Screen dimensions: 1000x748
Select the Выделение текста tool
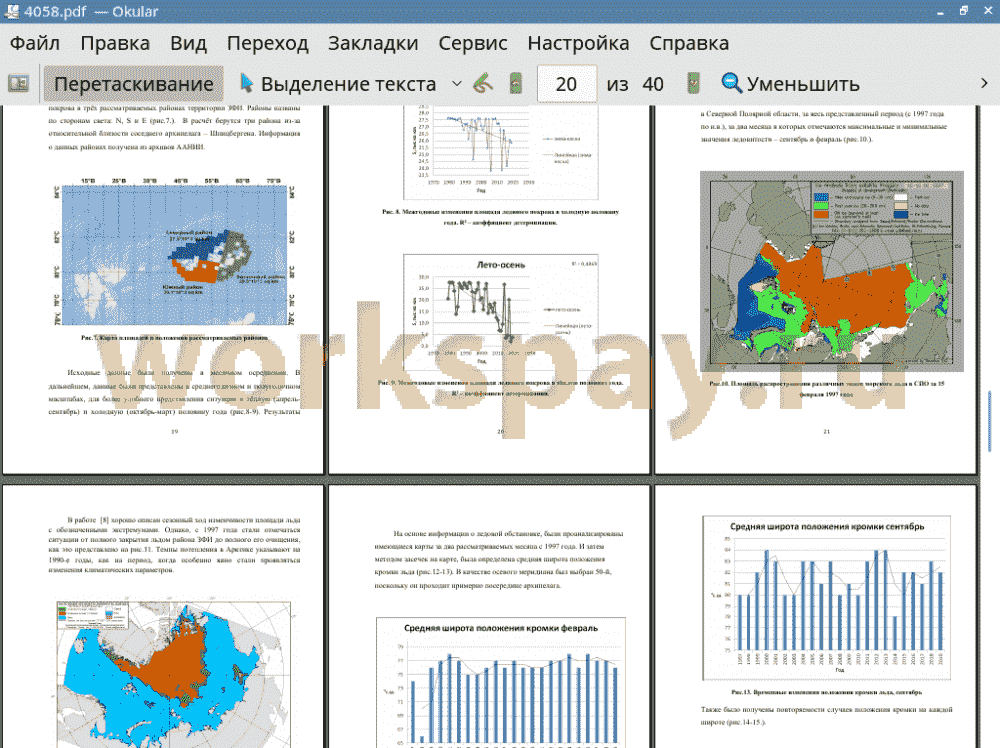pos(338,84)
